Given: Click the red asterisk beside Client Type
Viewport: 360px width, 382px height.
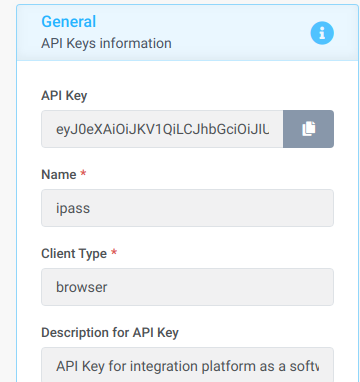Looking at the screenshot, I should [114, 252].
